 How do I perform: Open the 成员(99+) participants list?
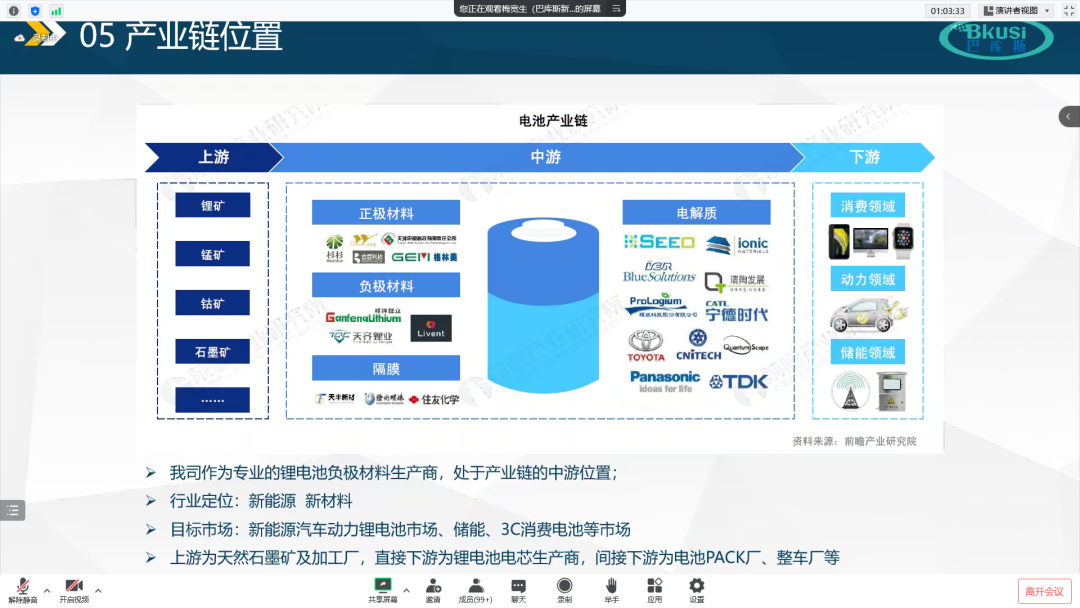coord(475,590)
